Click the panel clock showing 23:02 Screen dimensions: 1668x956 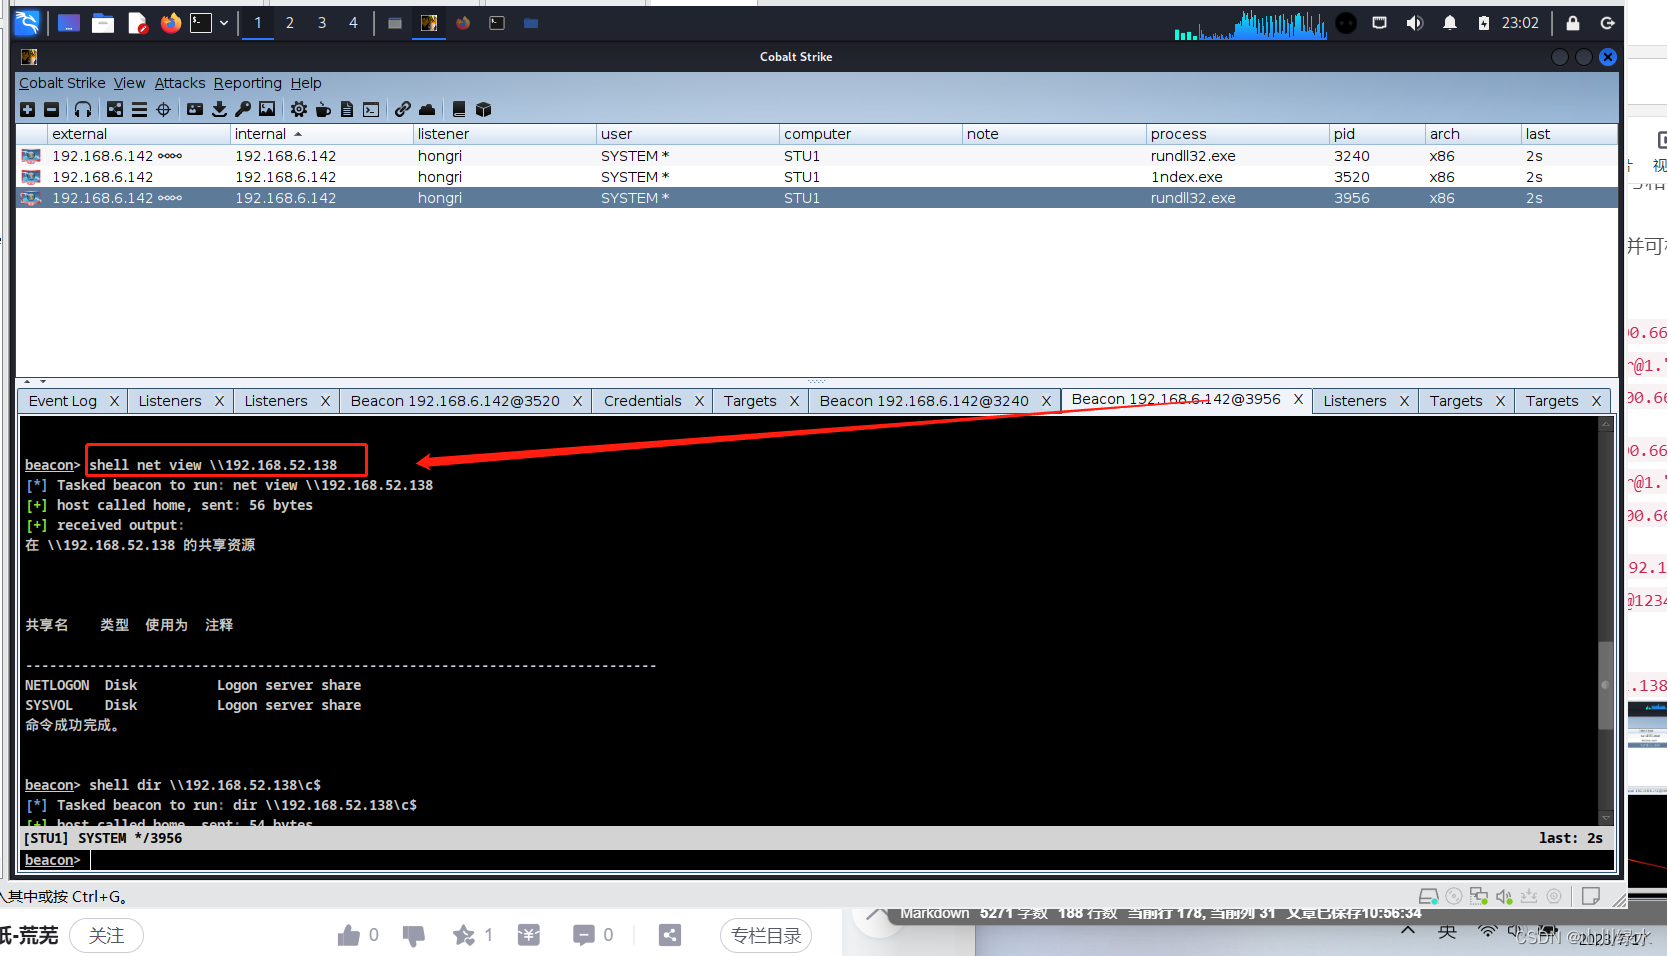(x=1520, y=23)
